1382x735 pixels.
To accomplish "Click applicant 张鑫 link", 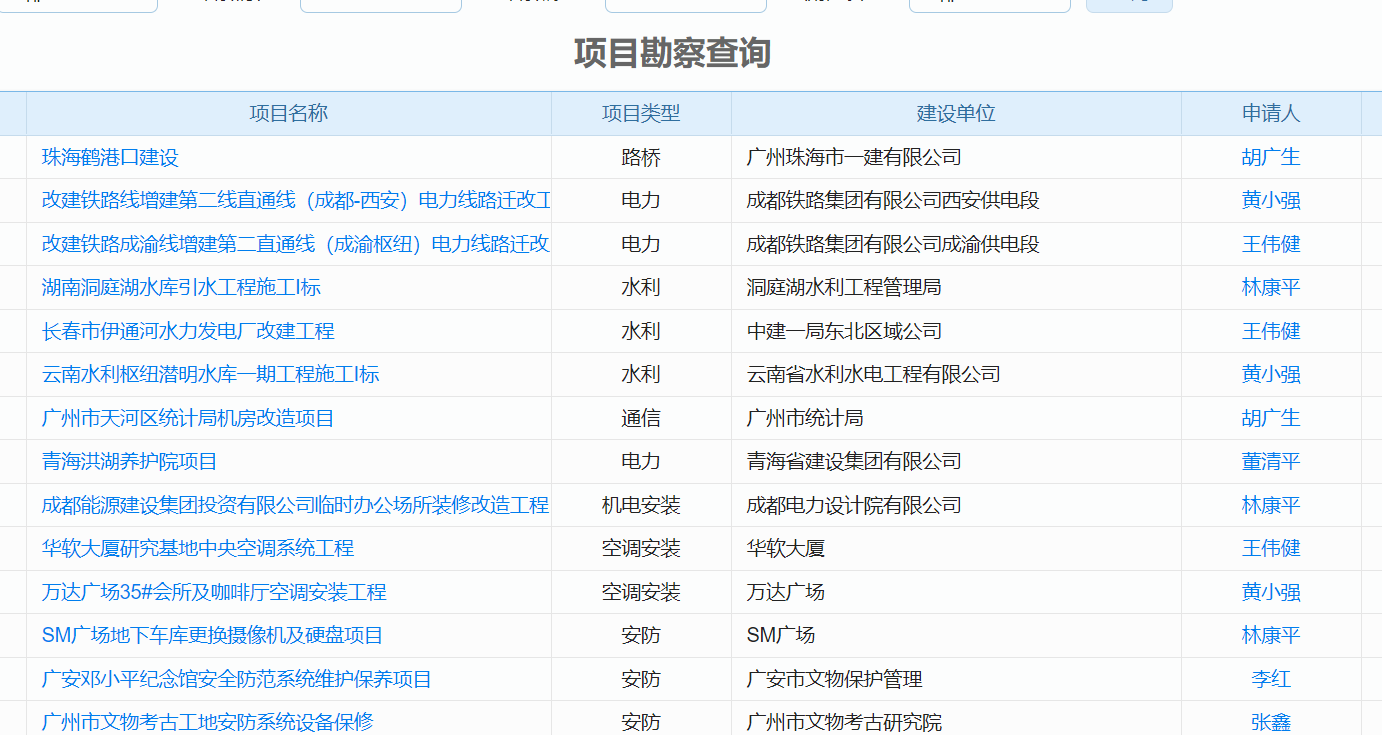I will (x=1270, y=721).
